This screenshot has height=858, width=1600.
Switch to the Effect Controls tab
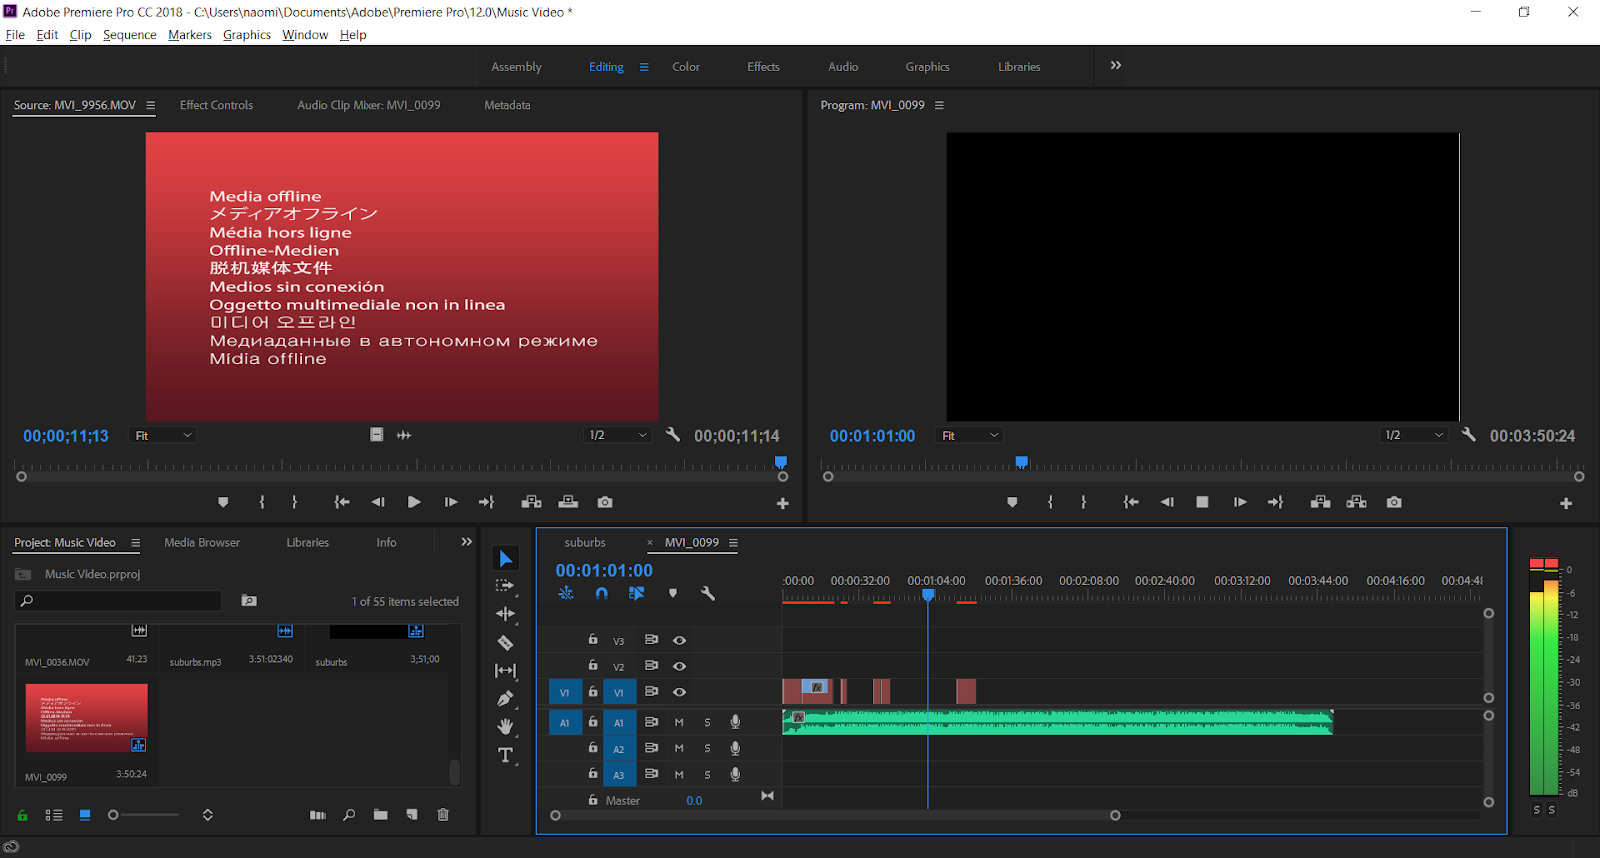tap(216, 105)
